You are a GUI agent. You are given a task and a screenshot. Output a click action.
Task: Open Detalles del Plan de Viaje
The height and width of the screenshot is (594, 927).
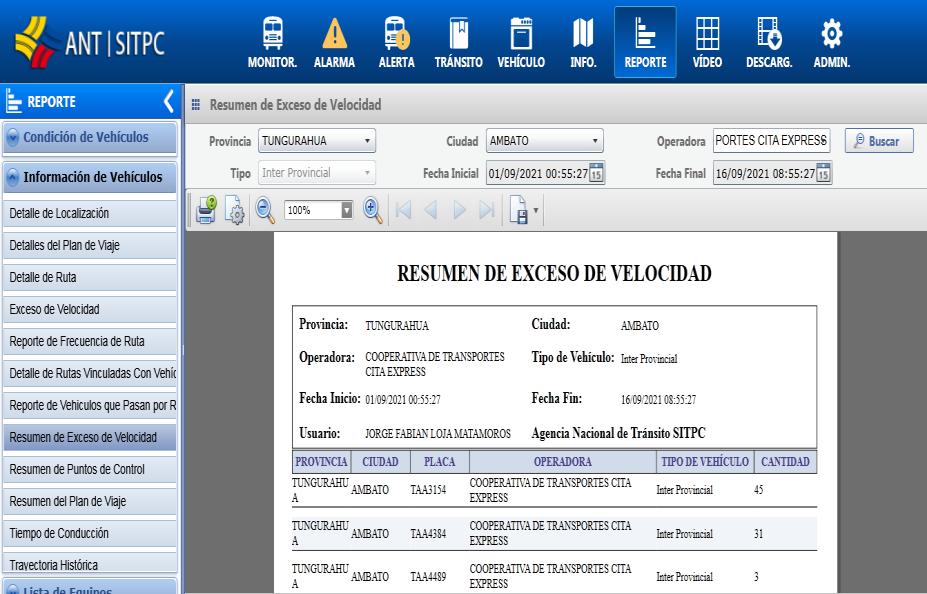[90, 245]
